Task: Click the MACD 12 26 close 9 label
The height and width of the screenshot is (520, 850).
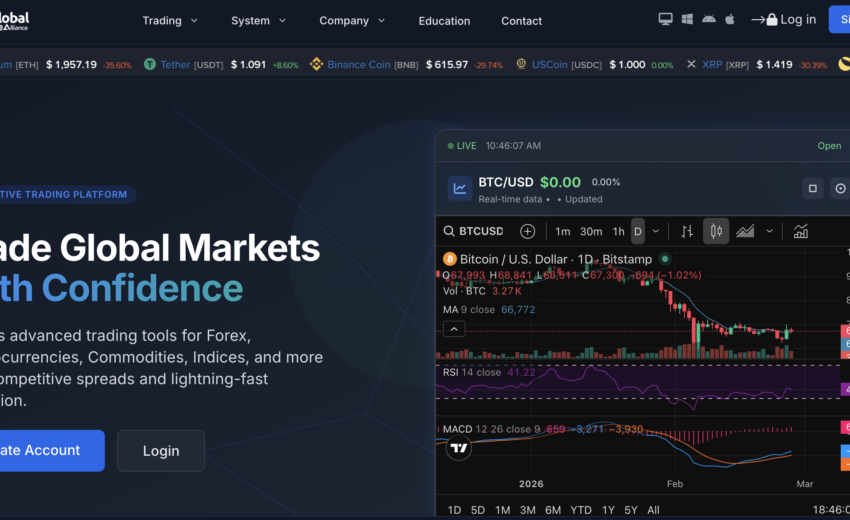Action: click(x=492, y=429)
